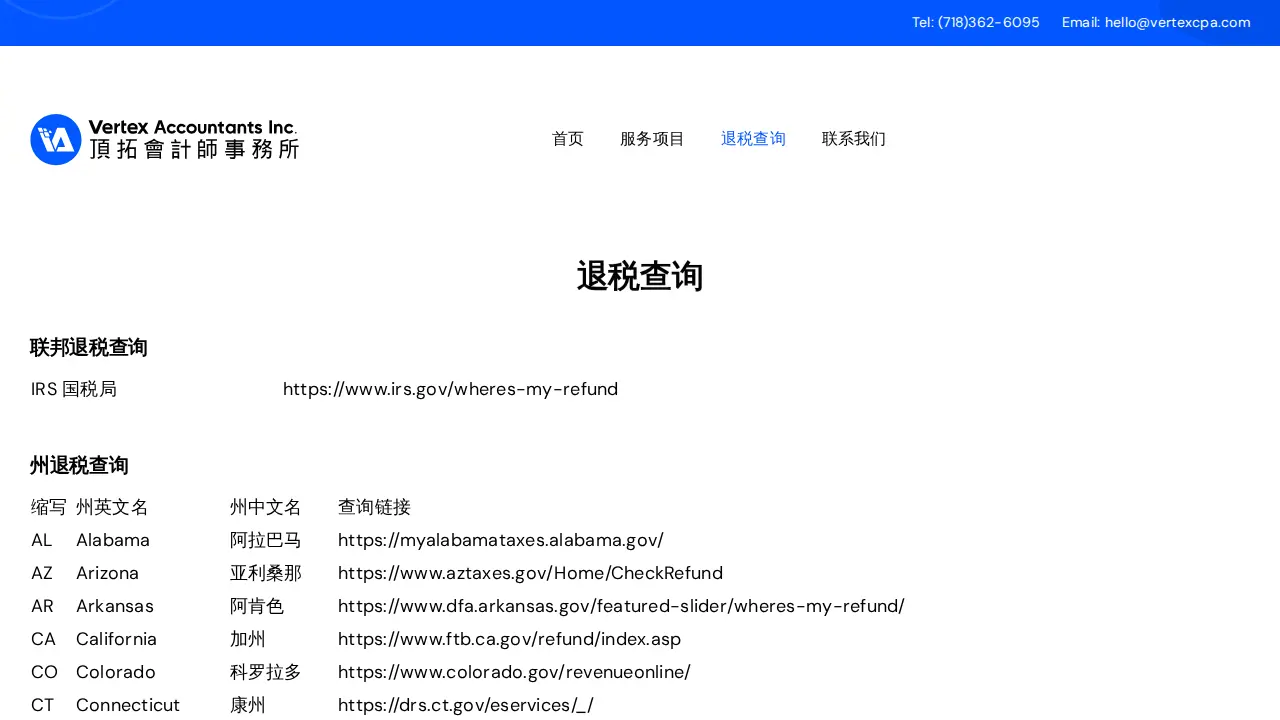
Task: Call the Tel: (718)362-6095 number
Action: tap(976, 22)
